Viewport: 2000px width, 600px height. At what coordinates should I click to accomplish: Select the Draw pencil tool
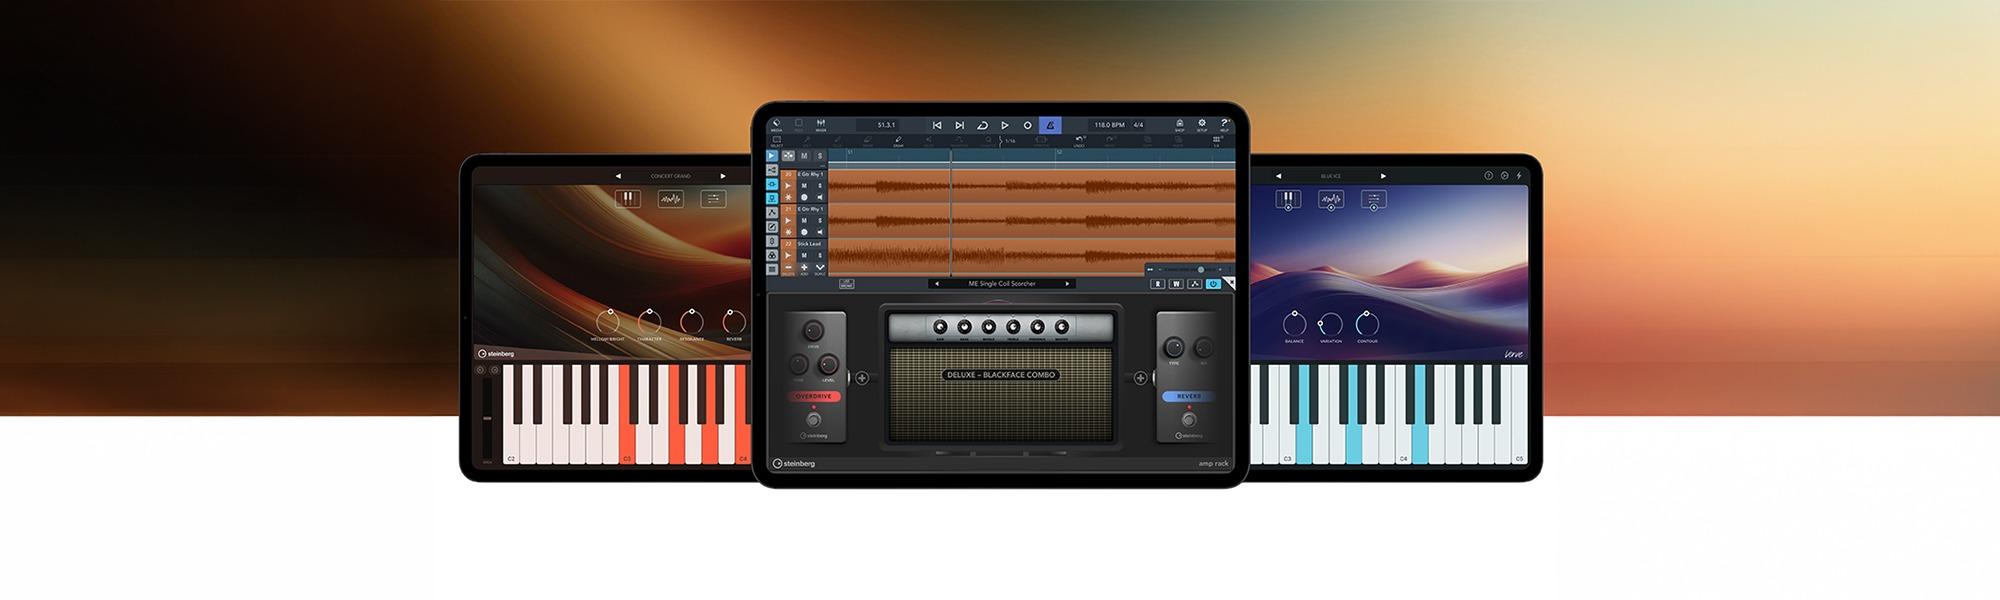coord(898,141)
